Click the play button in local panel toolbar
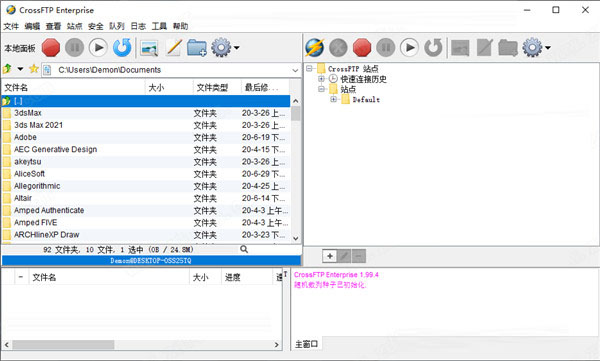 98,48
